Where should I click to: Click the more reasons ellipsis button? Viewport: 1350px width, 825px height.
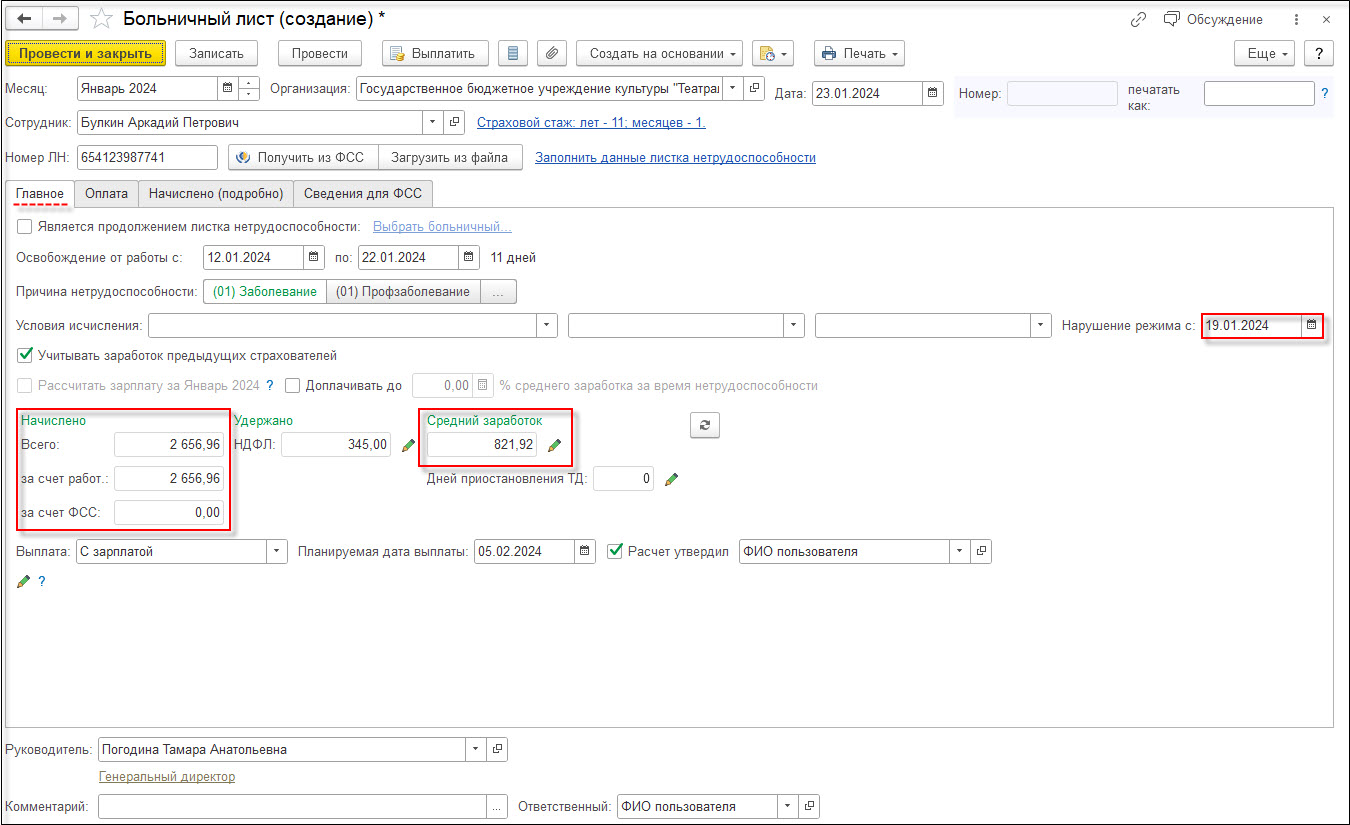[499, 291]
